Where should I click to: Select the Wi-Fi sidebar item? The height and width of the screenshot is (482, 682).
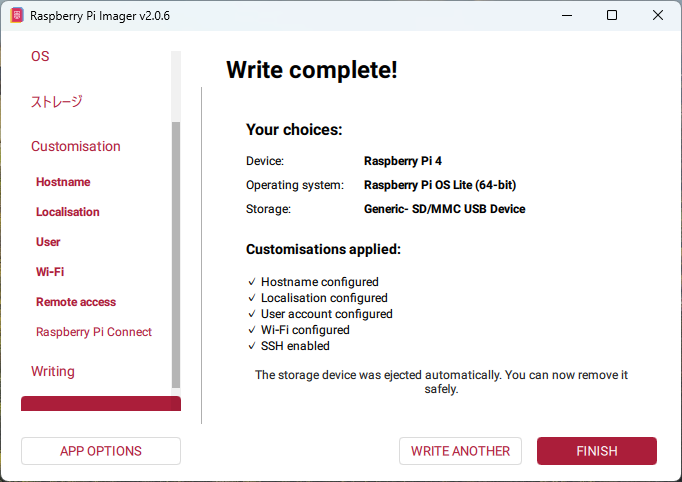tap(50, 272)
